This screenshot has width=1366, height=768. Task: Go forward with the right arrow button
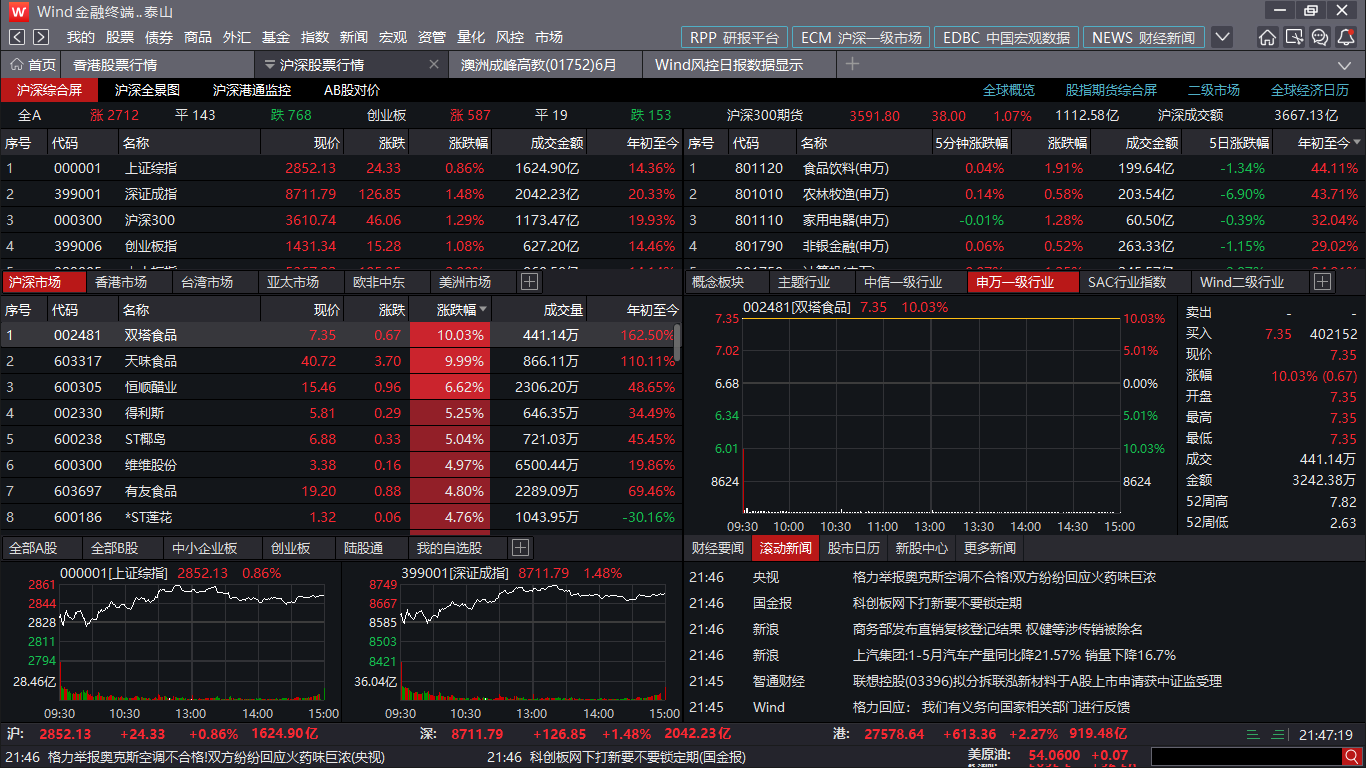(41, 37)
